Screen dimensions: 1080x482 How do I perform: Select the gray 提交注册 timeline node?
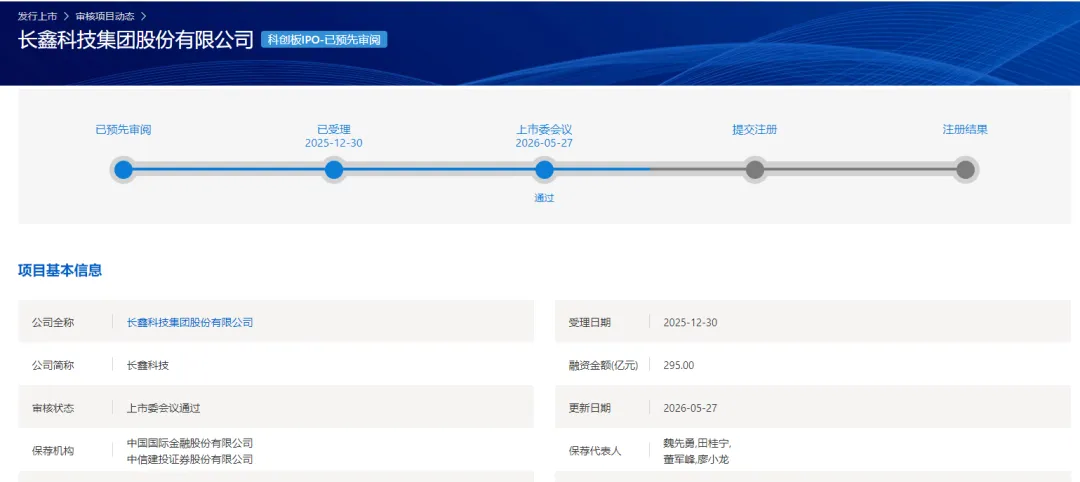tap(755, 169)
